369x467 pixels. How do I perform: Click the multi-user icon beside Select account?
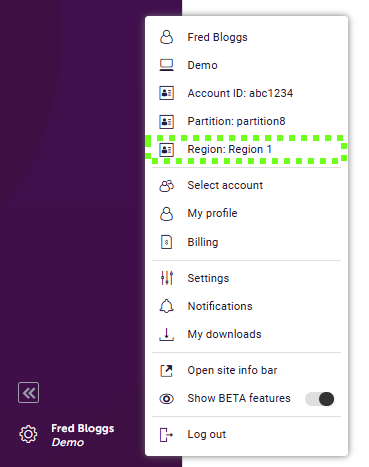click(166, 186)
